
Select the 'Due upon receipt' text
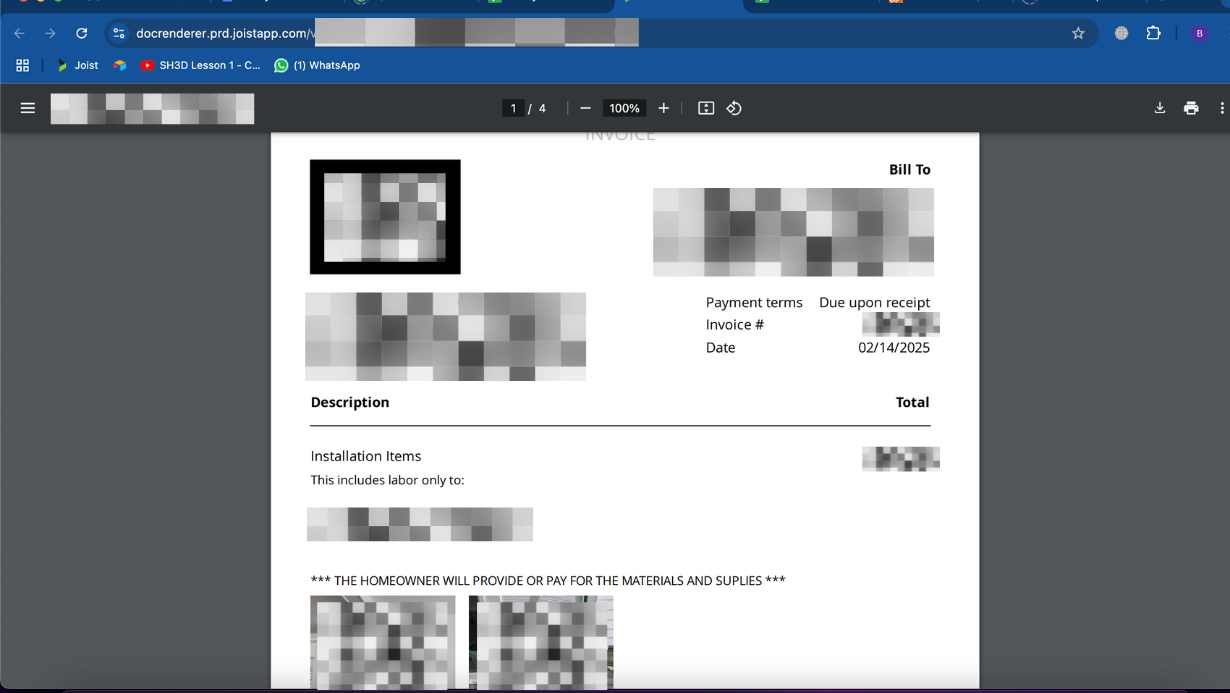[874, 302]
